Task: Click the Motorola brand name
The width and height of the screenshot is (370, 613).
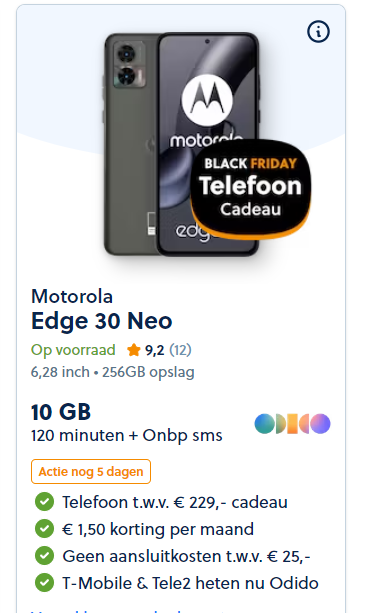Action: (x=72, y=296)
